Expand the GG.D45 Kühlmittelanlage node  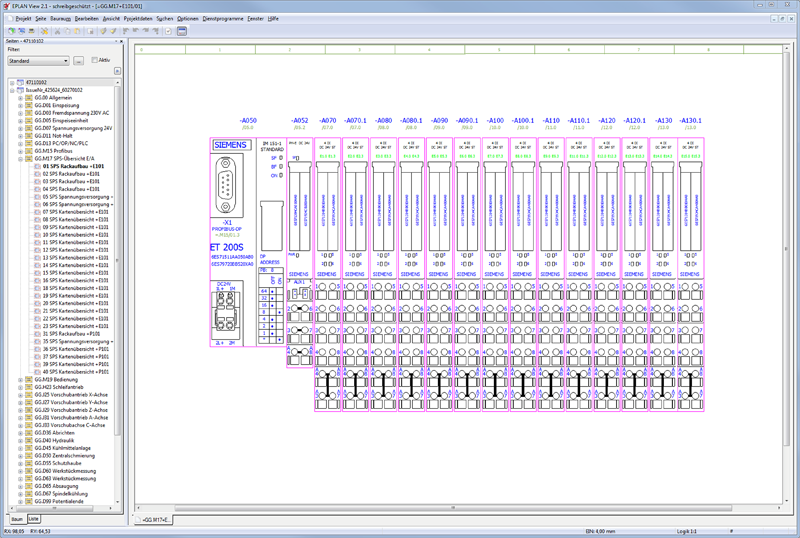pos(20,448)
